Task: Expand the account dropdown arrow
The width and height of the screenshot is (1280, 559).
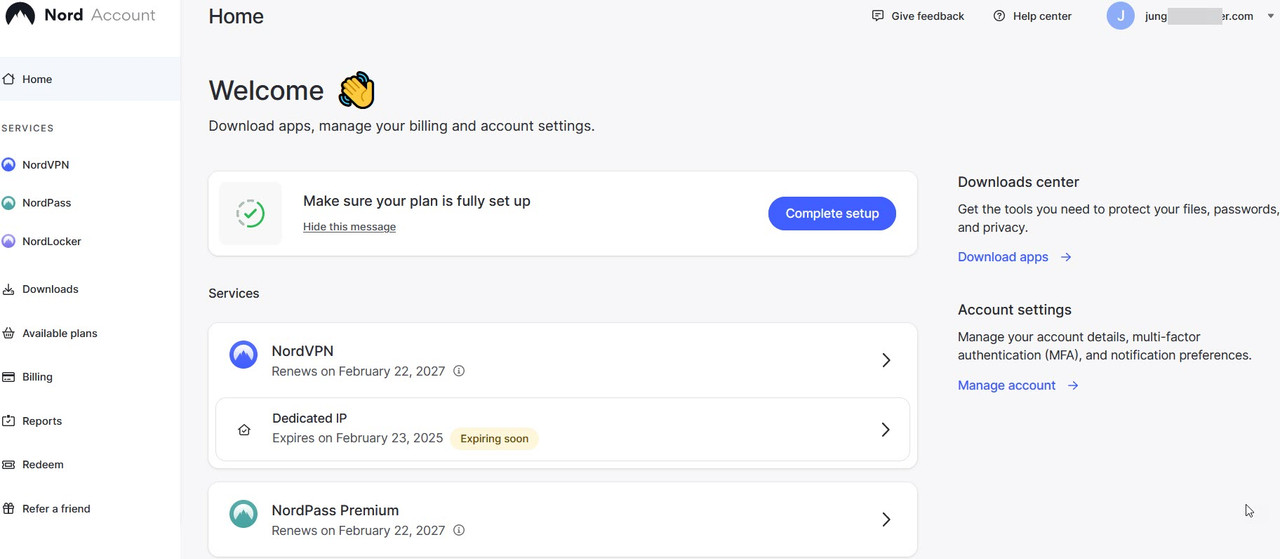Action: (1271, 16)
